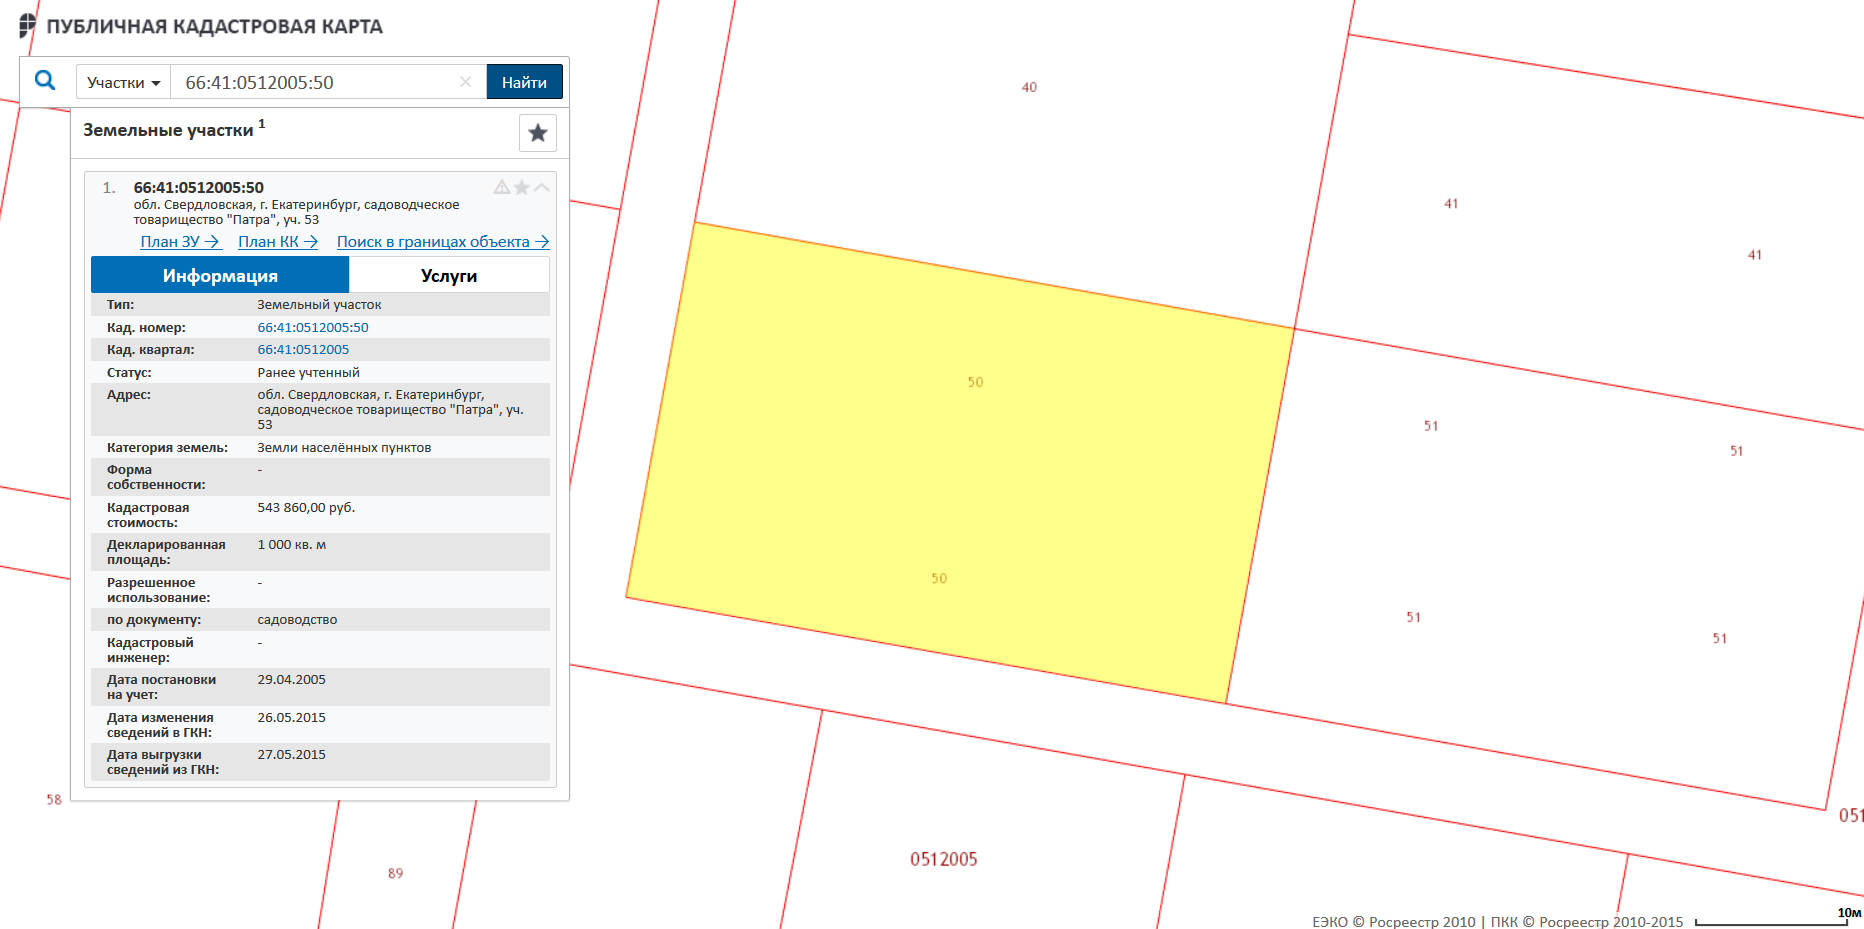Screen dimensions: 1864x929
Task: Click Поиск в границах объекта link
Action: [x=442, y=242]
